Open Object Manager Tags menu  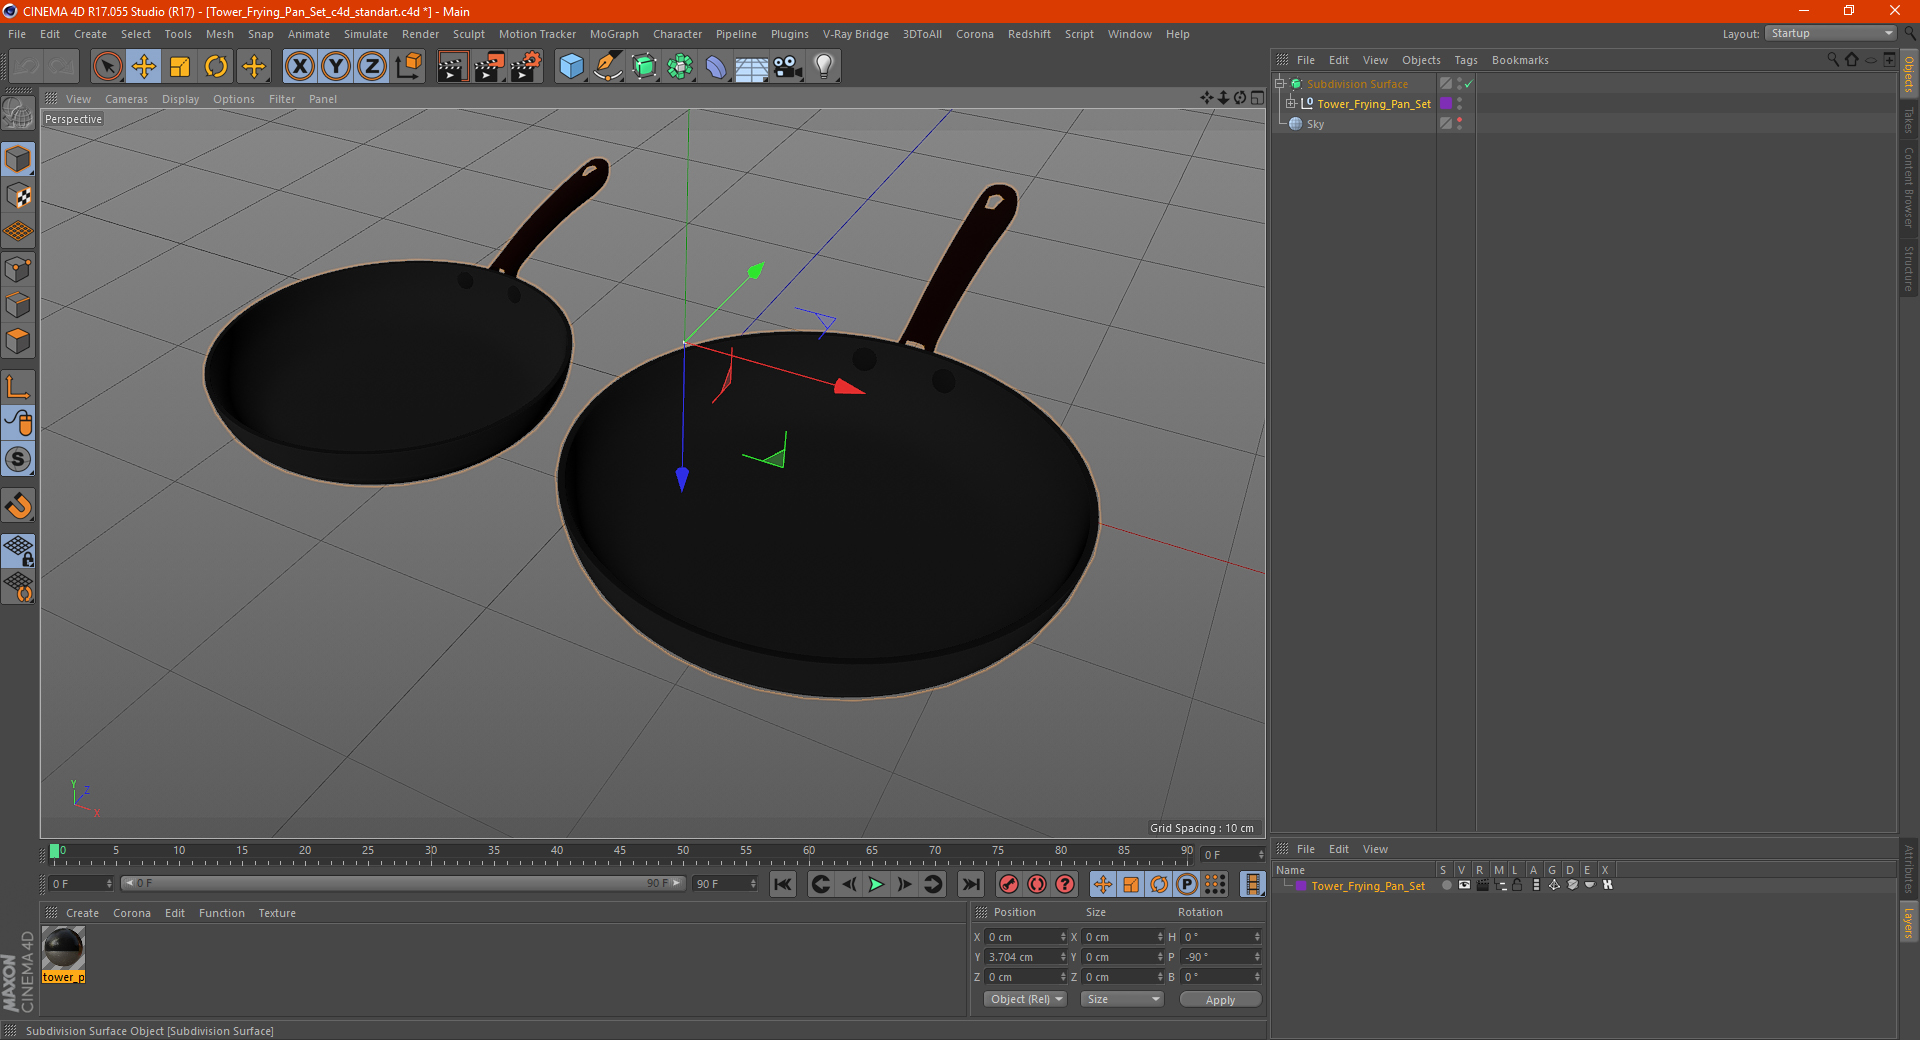[1465, 60]
